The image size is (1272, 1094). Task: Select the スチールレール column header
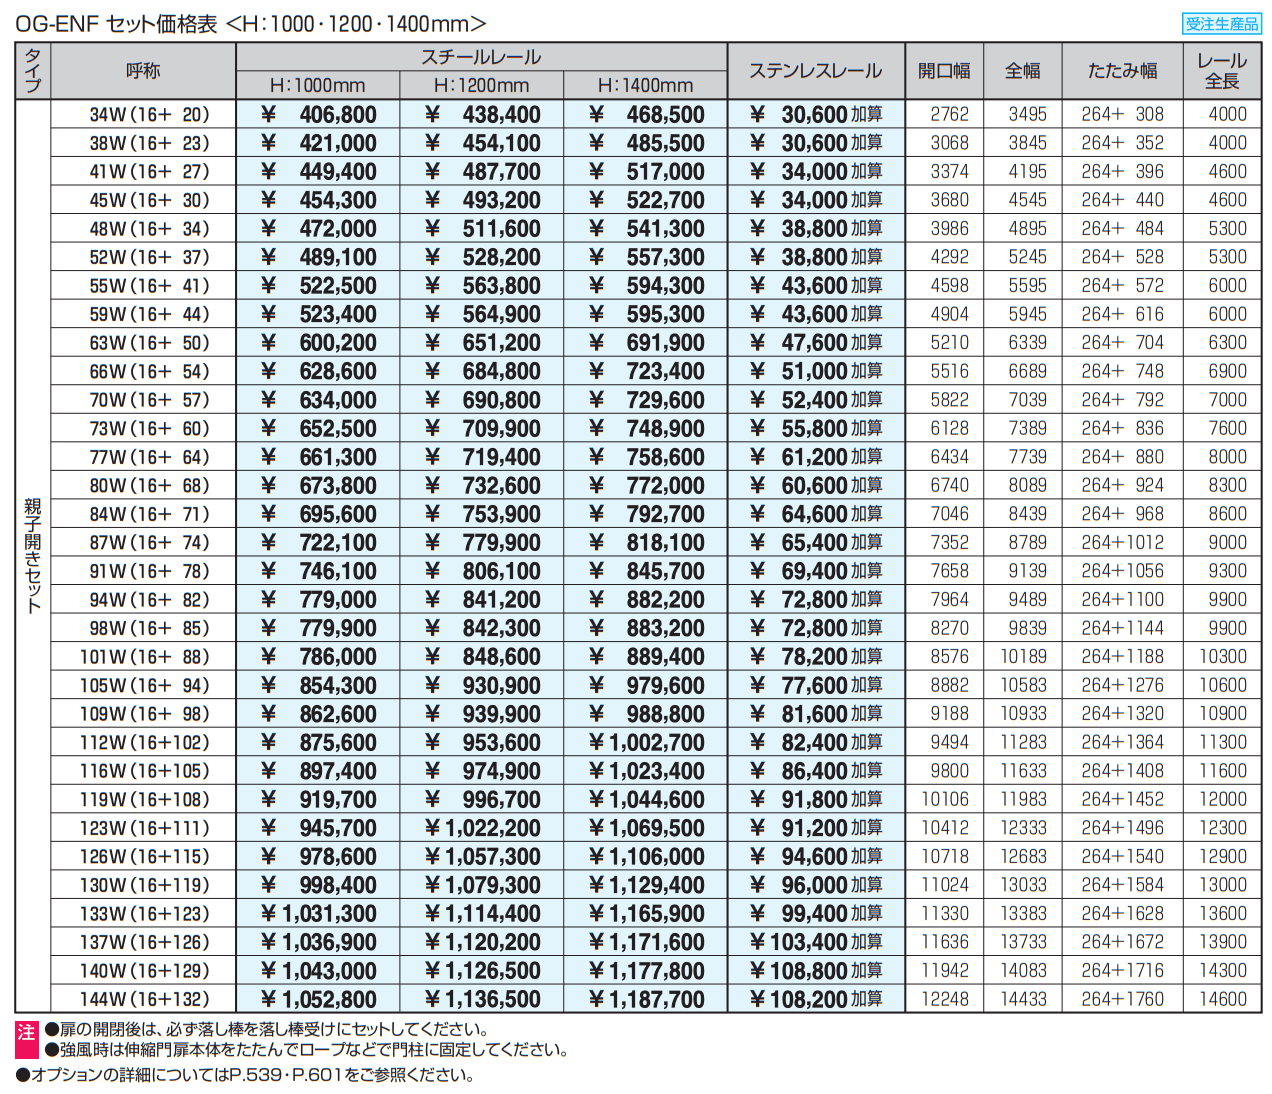click(x=481, y=57)
